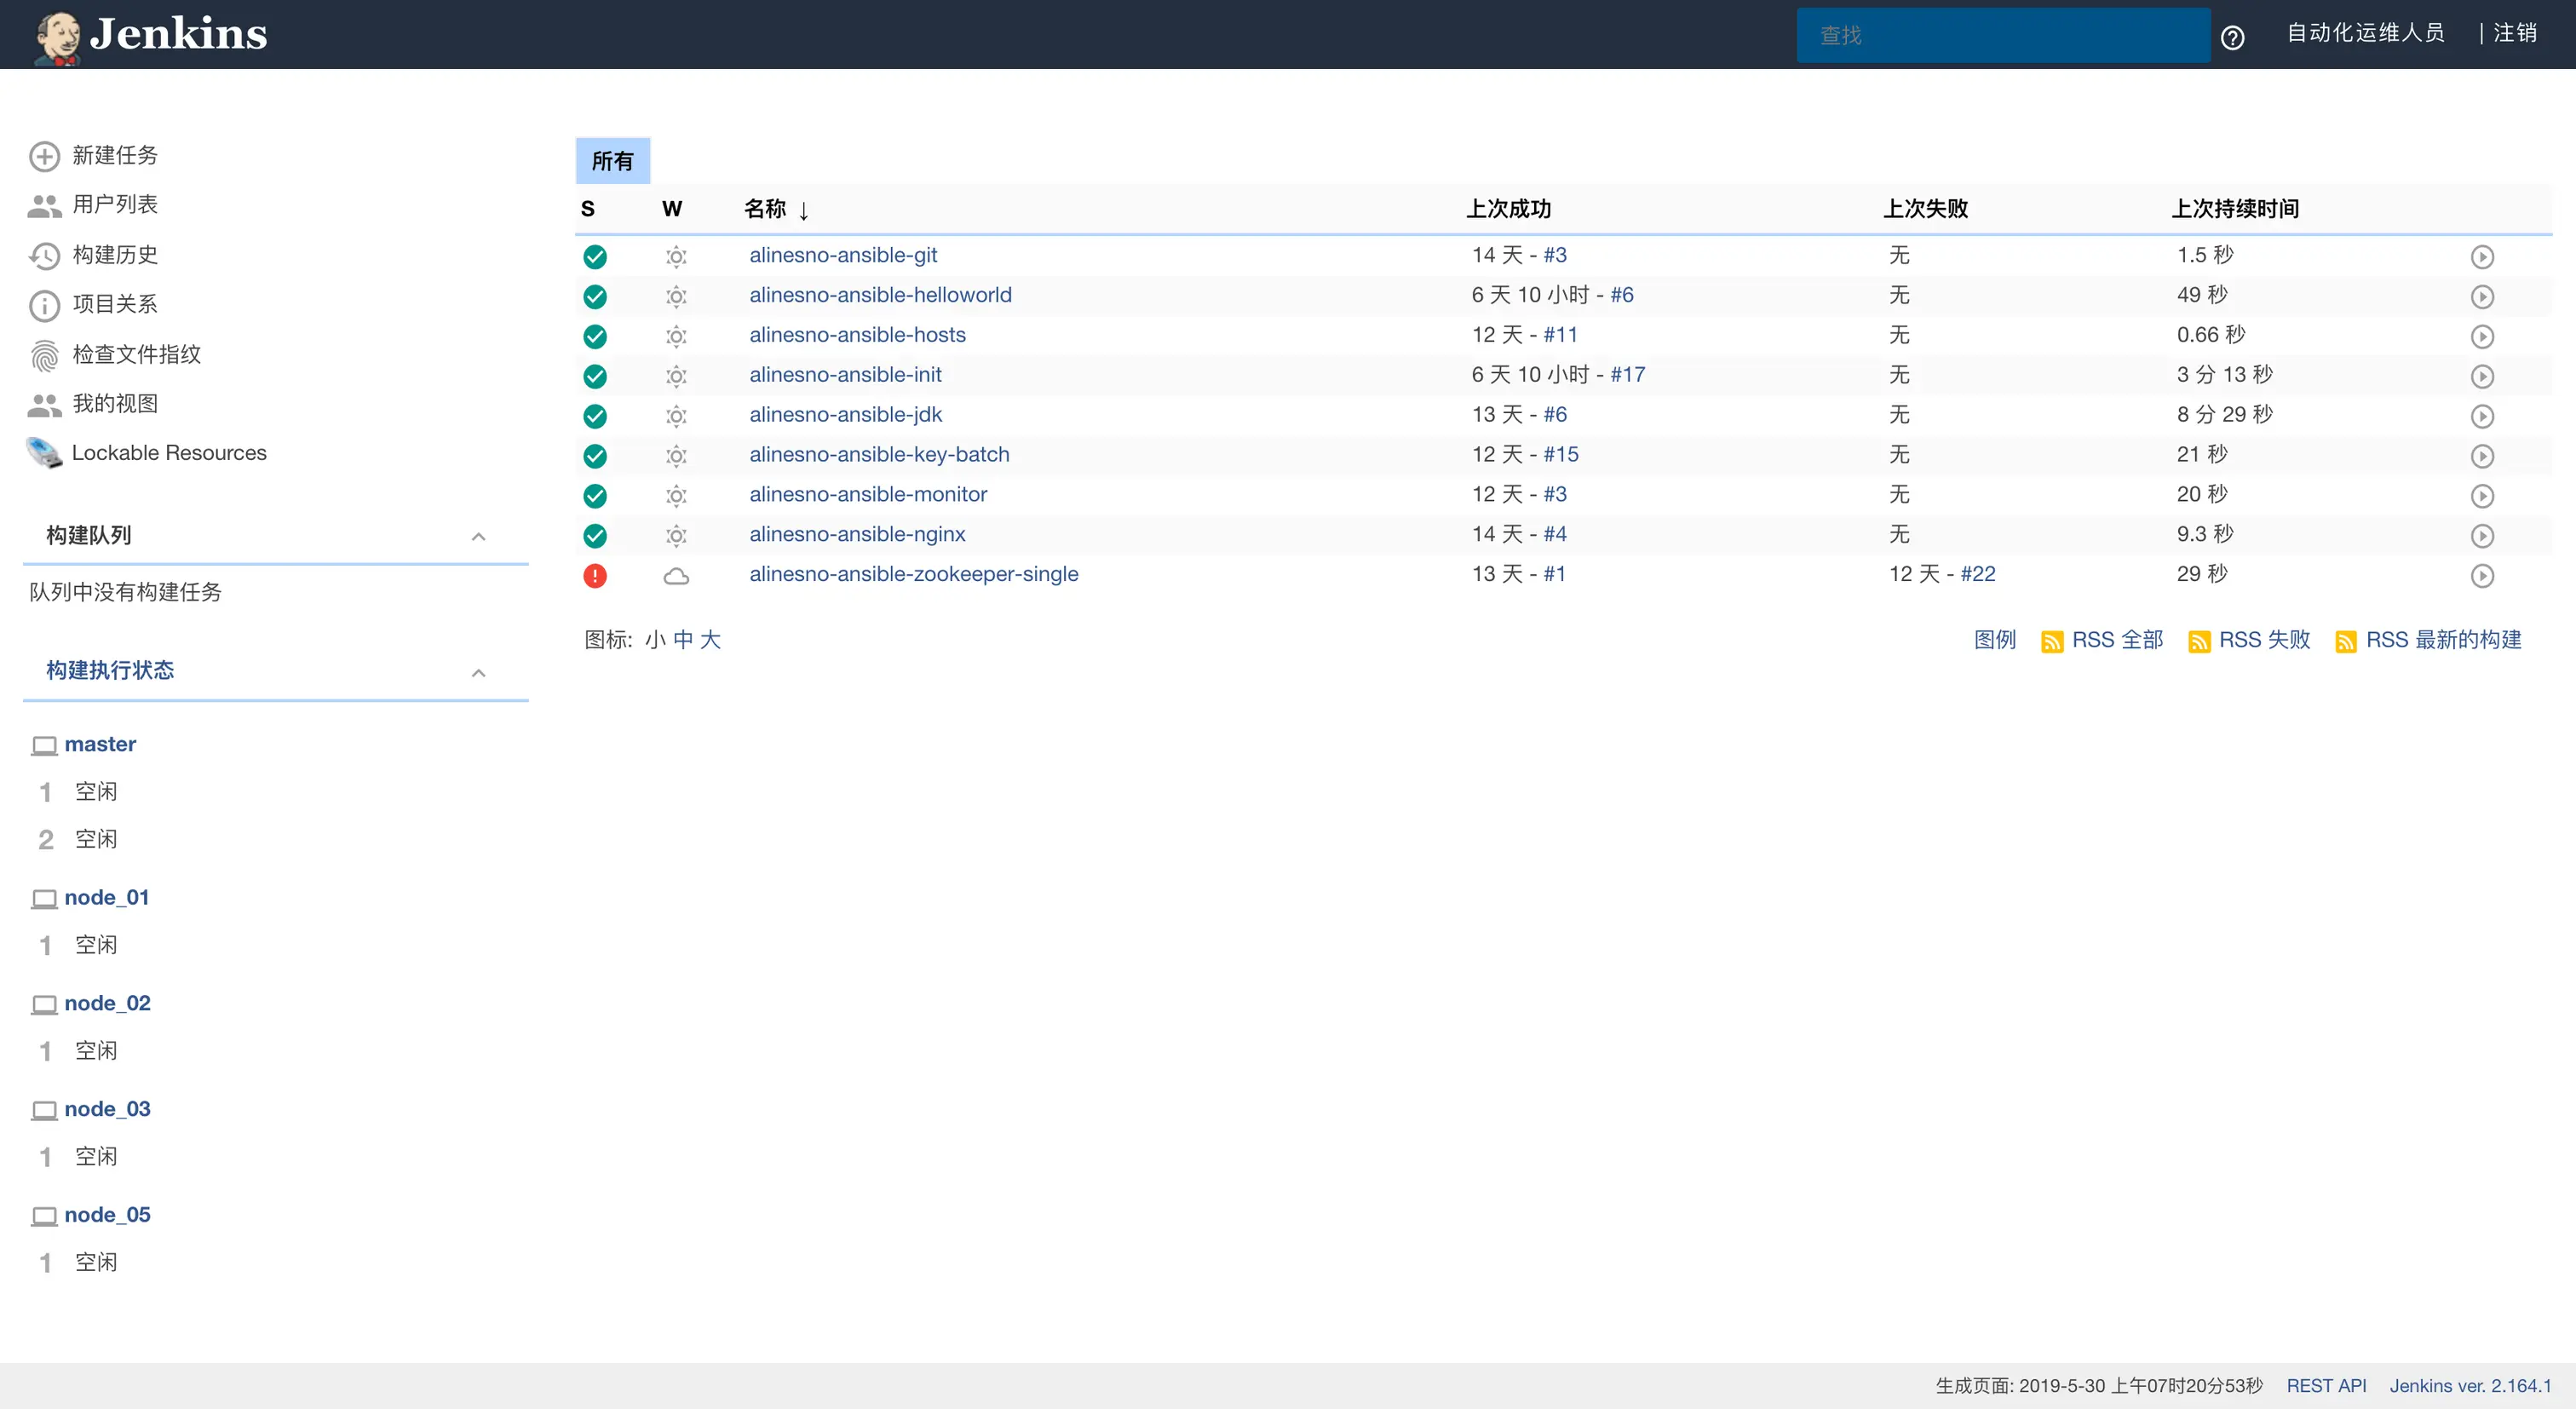Open 用户列表 in sidebar menu
The image size is (2576, 1409).
click(x=115, y=205)
